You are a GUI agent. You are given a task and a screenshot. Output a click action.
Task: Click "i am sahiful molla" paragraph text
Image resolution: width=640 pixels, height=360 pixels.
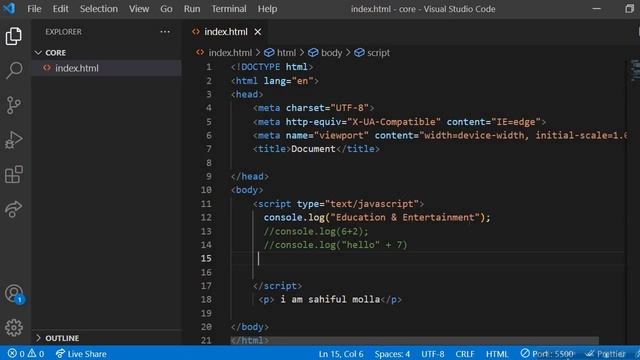(x=330, y=299)
